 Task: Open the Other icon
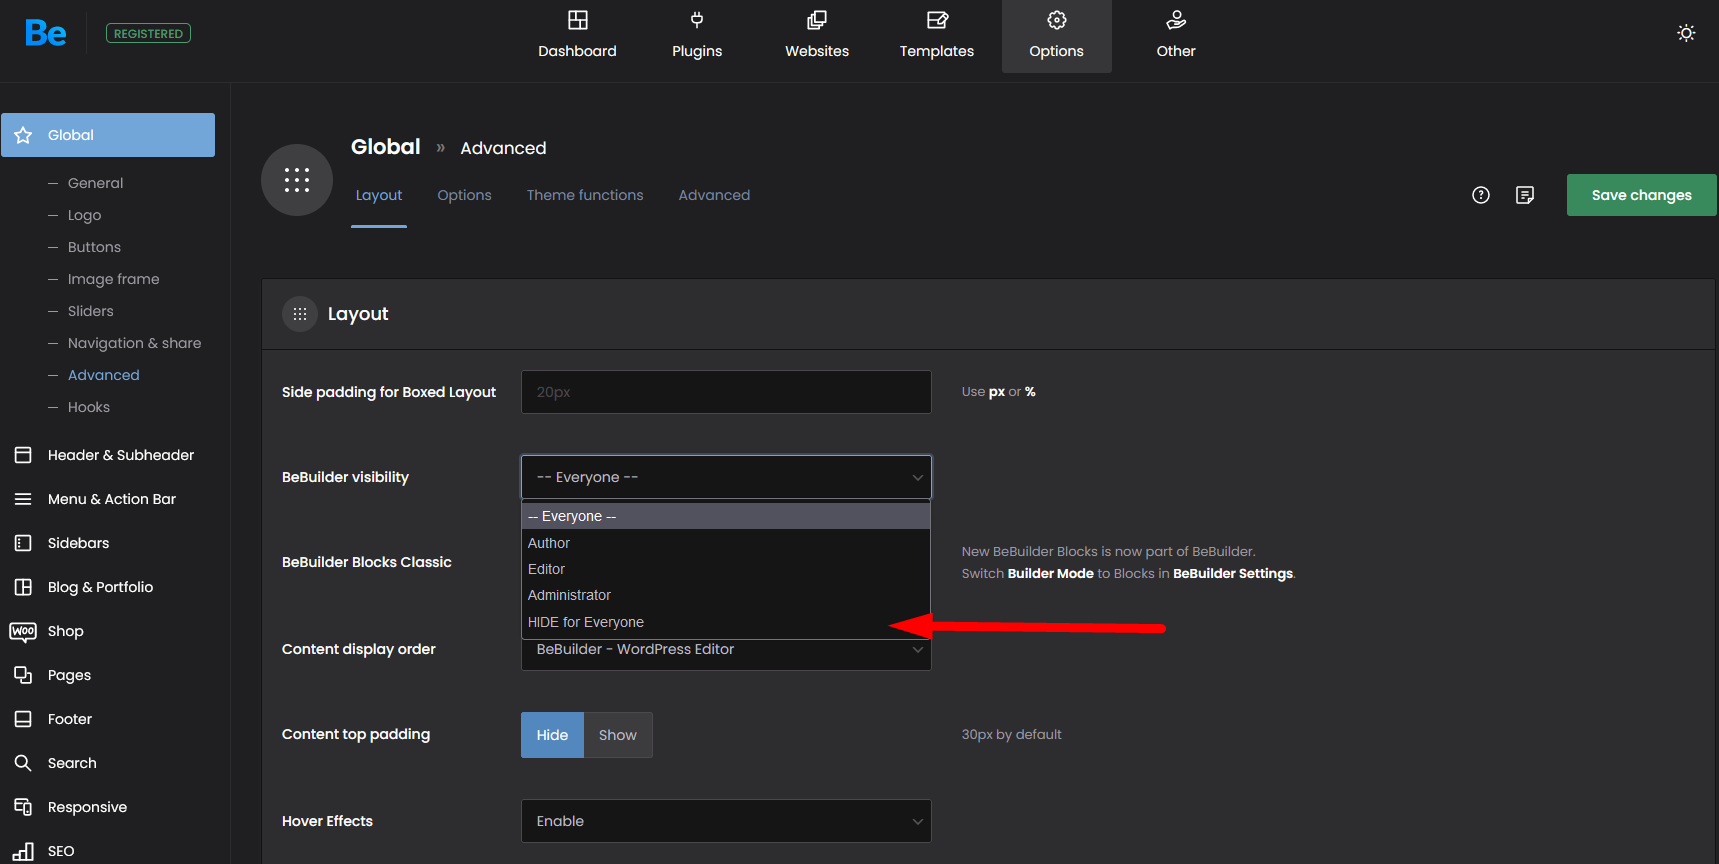(x=1176, y=20)
